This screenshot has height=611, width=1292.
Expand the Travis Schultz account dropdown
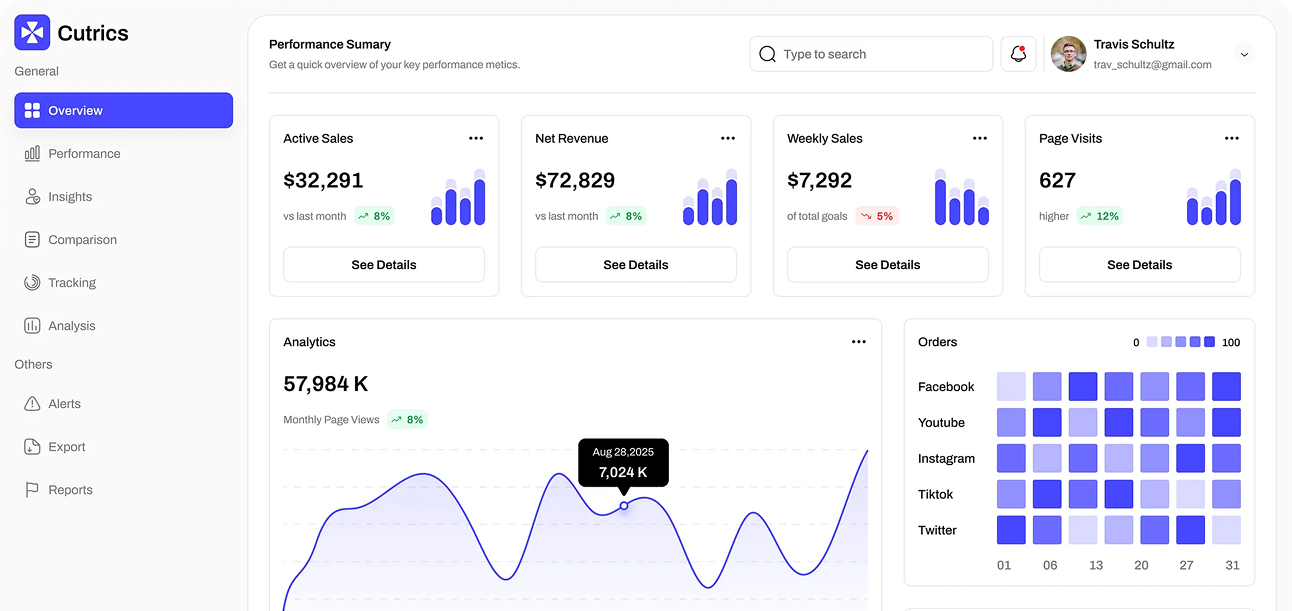click(x=1244, y=55)
